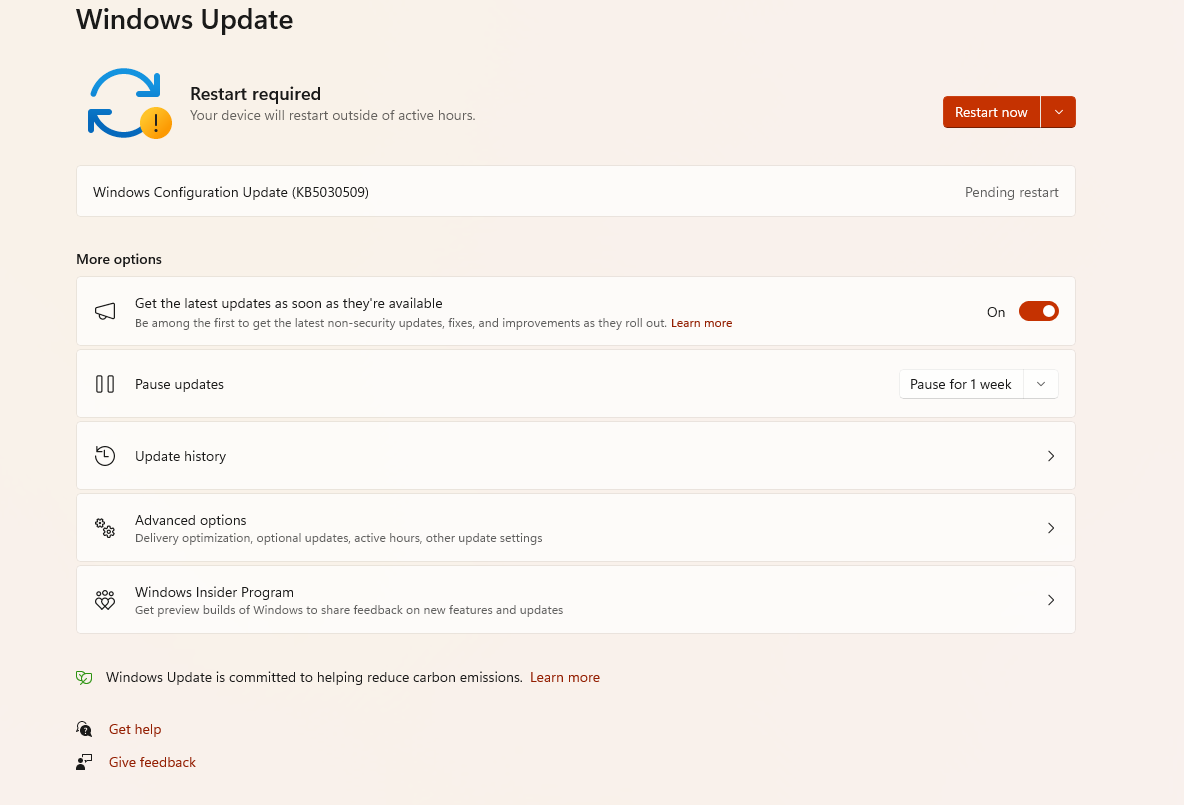Click the Windows Update sync status icon
This screenshot has width=1184, height=805.
[130, 103]
